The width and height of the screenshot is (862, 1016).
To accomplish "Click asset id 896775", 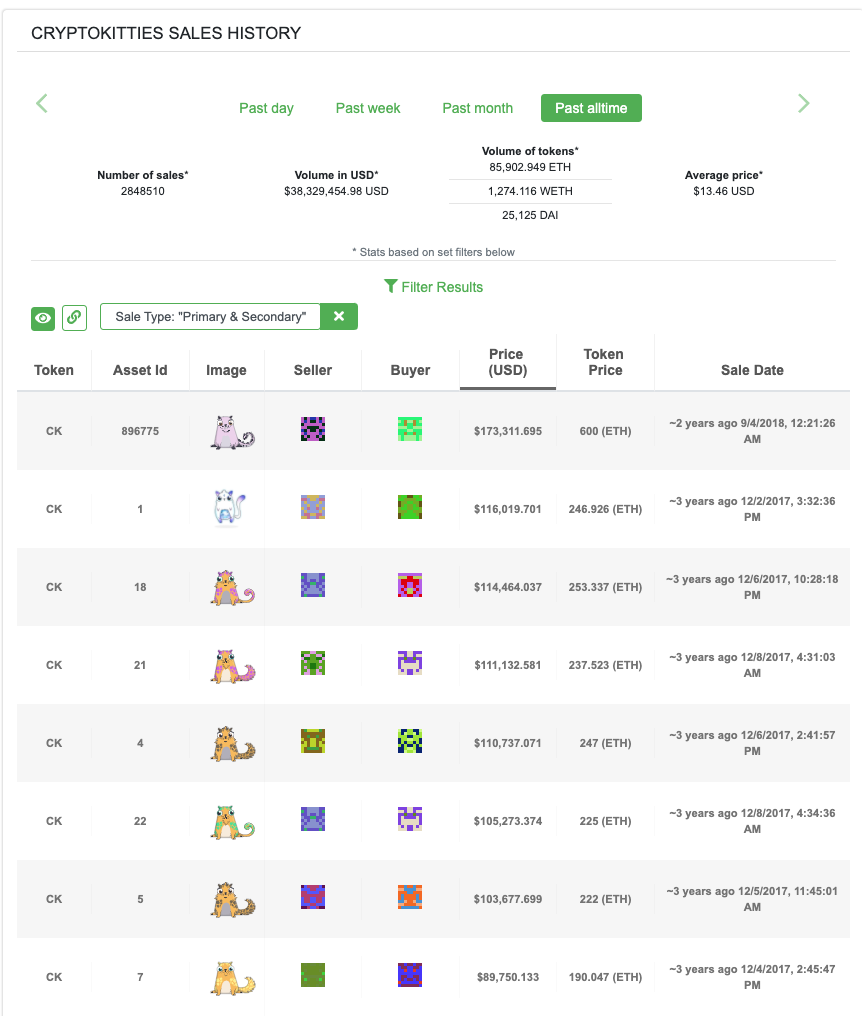I will click(140, 431).
